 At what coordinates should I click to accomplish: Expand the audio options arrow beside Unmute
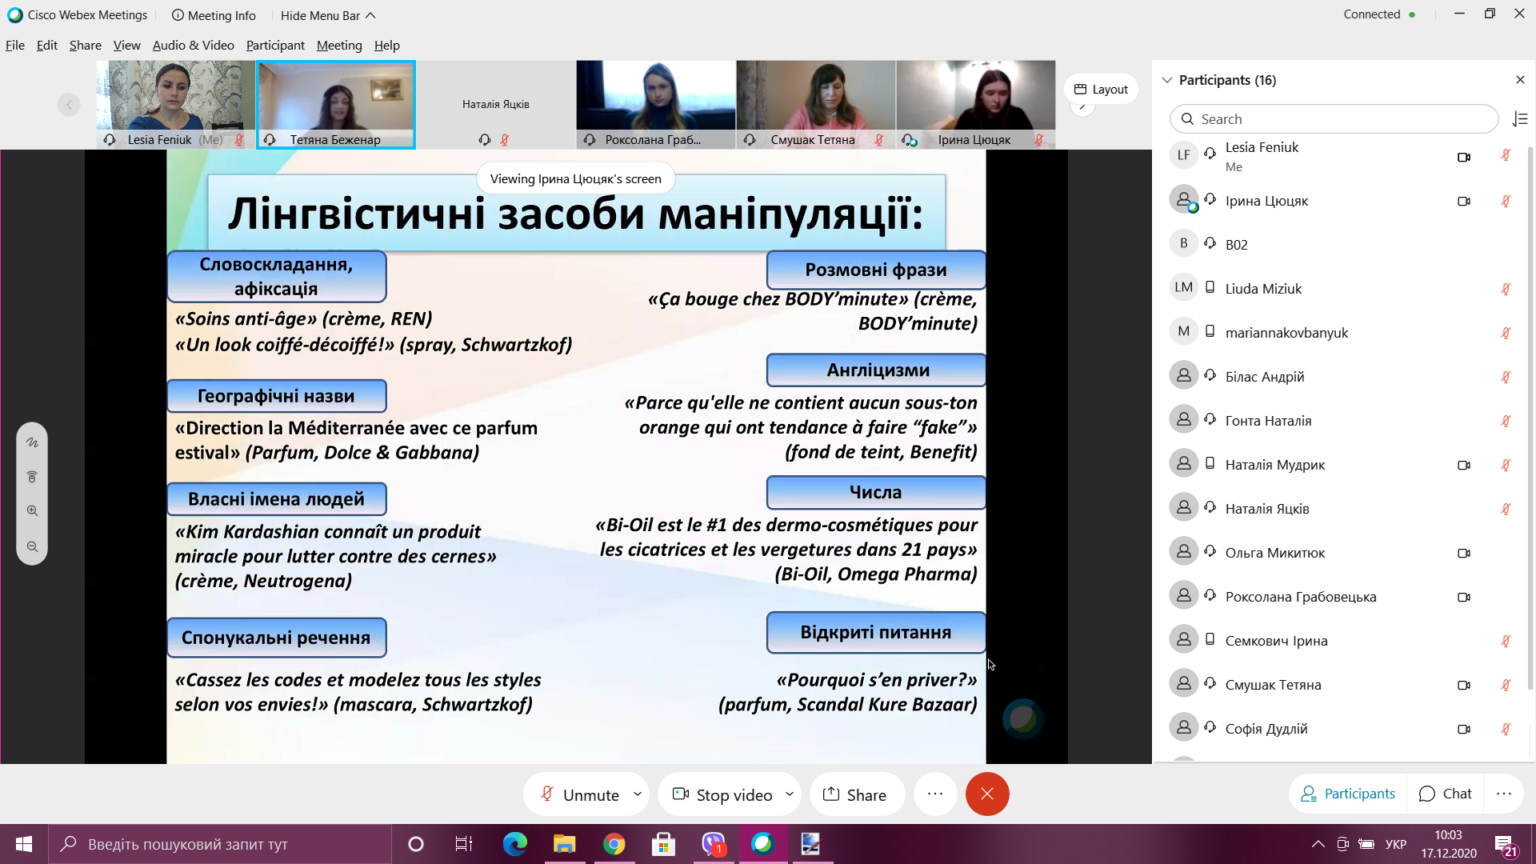[637, 794]
